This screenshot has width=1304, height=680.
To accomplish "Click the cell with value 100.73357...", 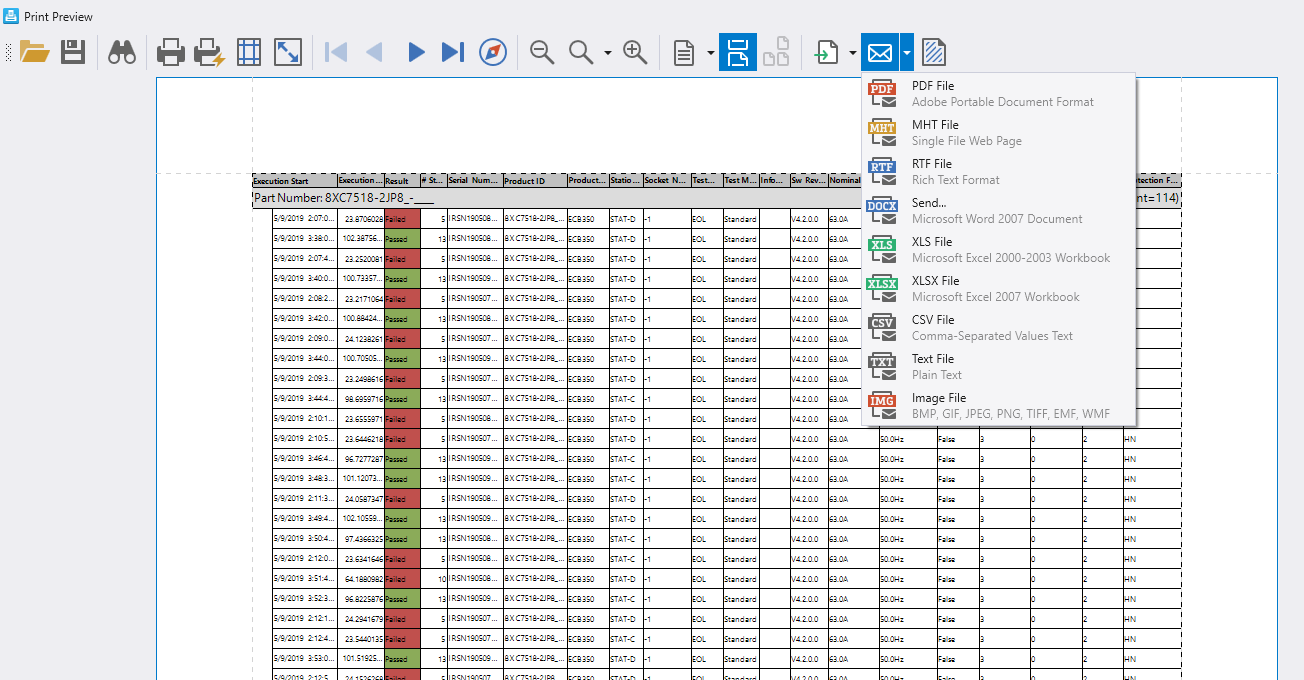I will coord(361,278).
